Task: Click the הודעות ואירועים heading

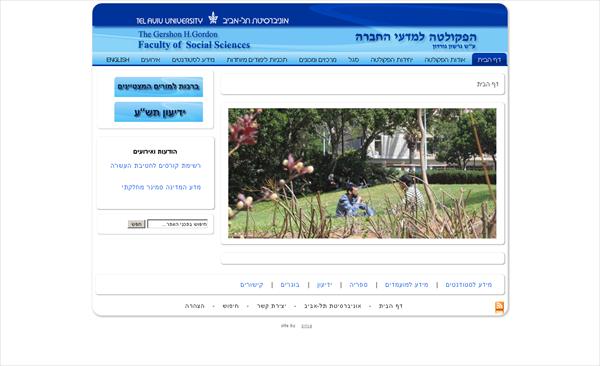Action: pyautogui.click(x=155, y=152)
